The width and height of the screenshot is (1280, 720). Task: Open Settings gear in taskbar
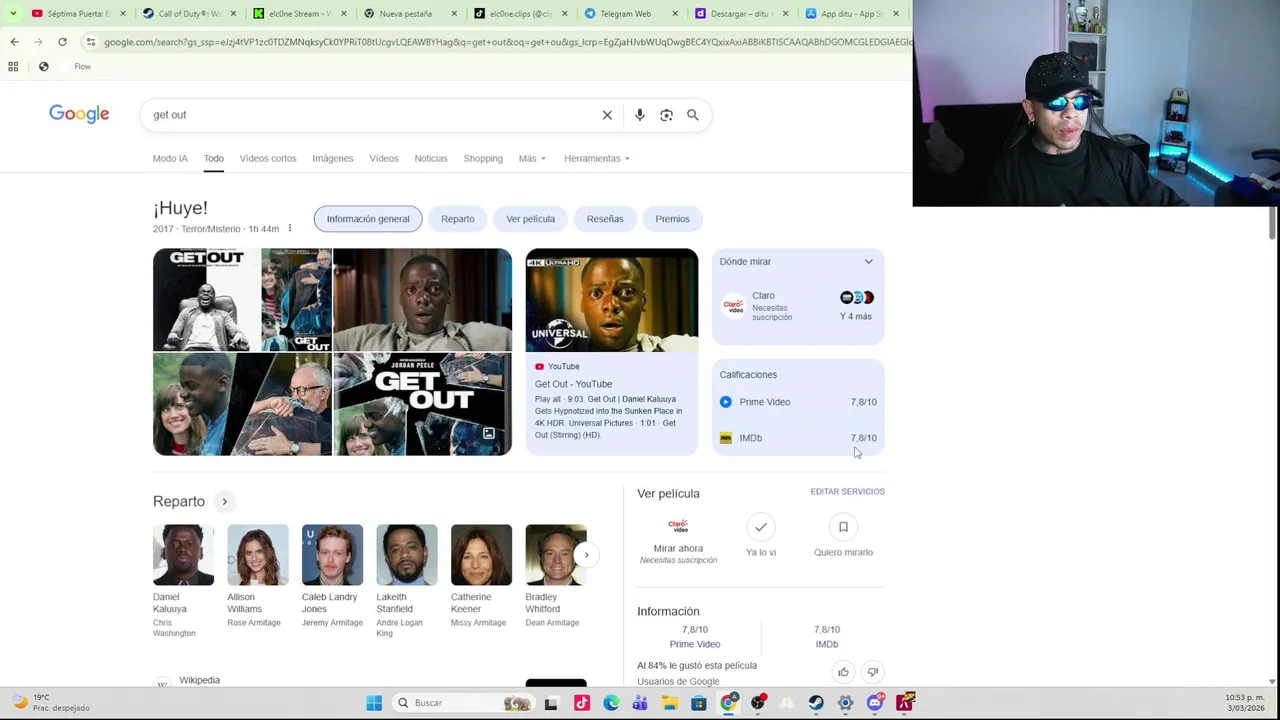point(845,703)
